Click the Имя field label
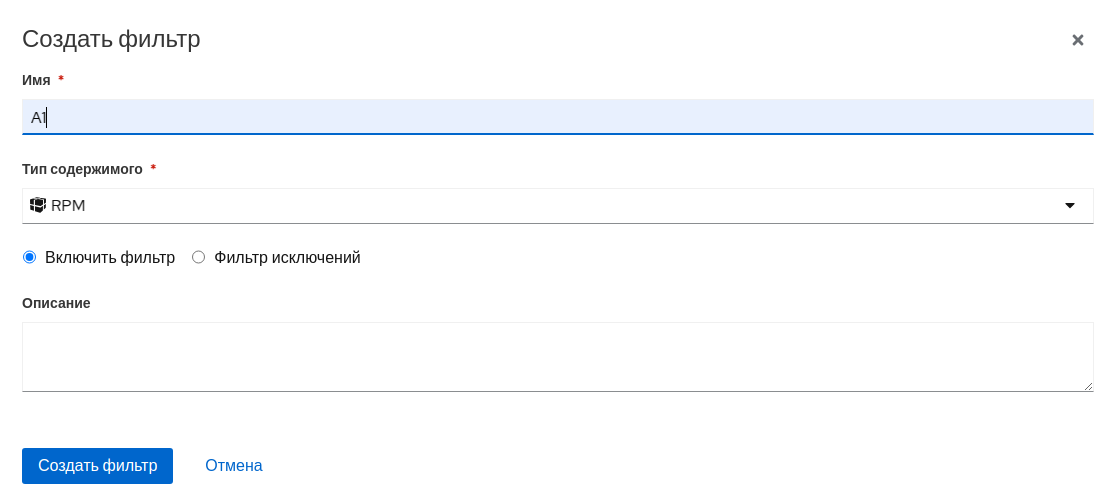This screenshot has width=1113, height=503. click(36, 79)
